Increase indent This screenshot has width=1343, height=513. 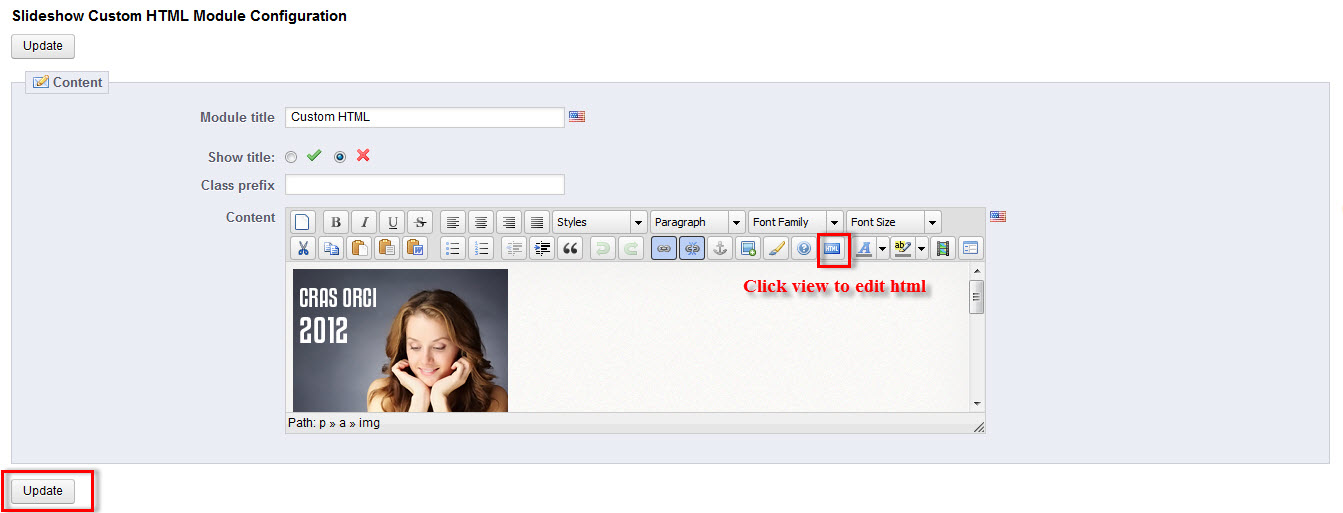point(542,248)
